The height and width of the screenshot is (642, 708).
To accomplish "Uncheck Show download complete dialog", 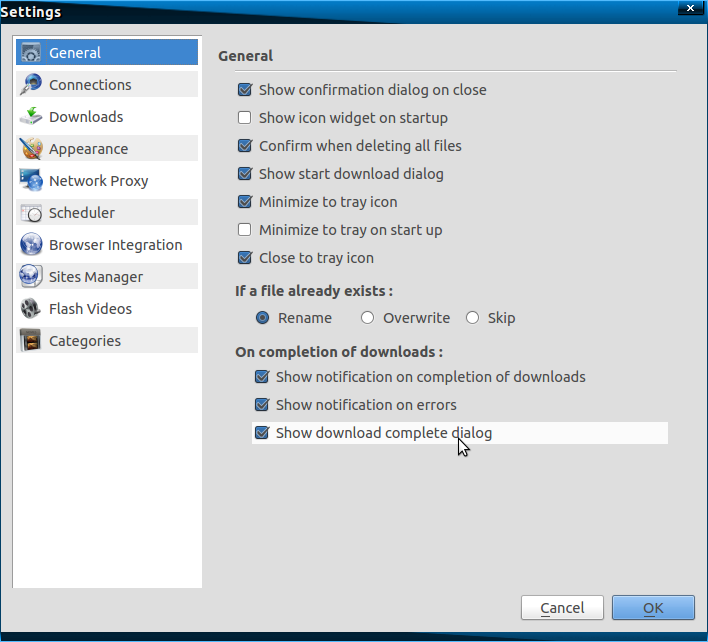I will (x=262, y=433).
